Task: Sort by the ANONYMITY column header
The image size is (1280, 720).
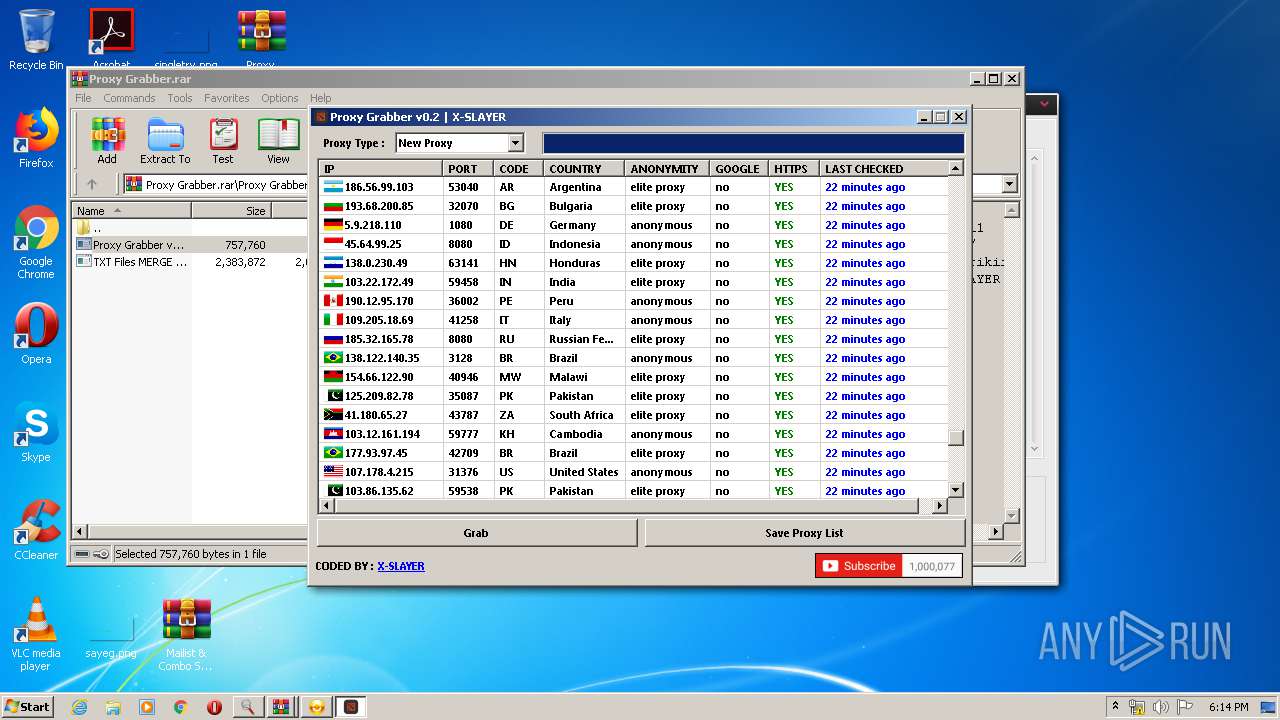Action: pyautogui.click(x=667, y=169)
